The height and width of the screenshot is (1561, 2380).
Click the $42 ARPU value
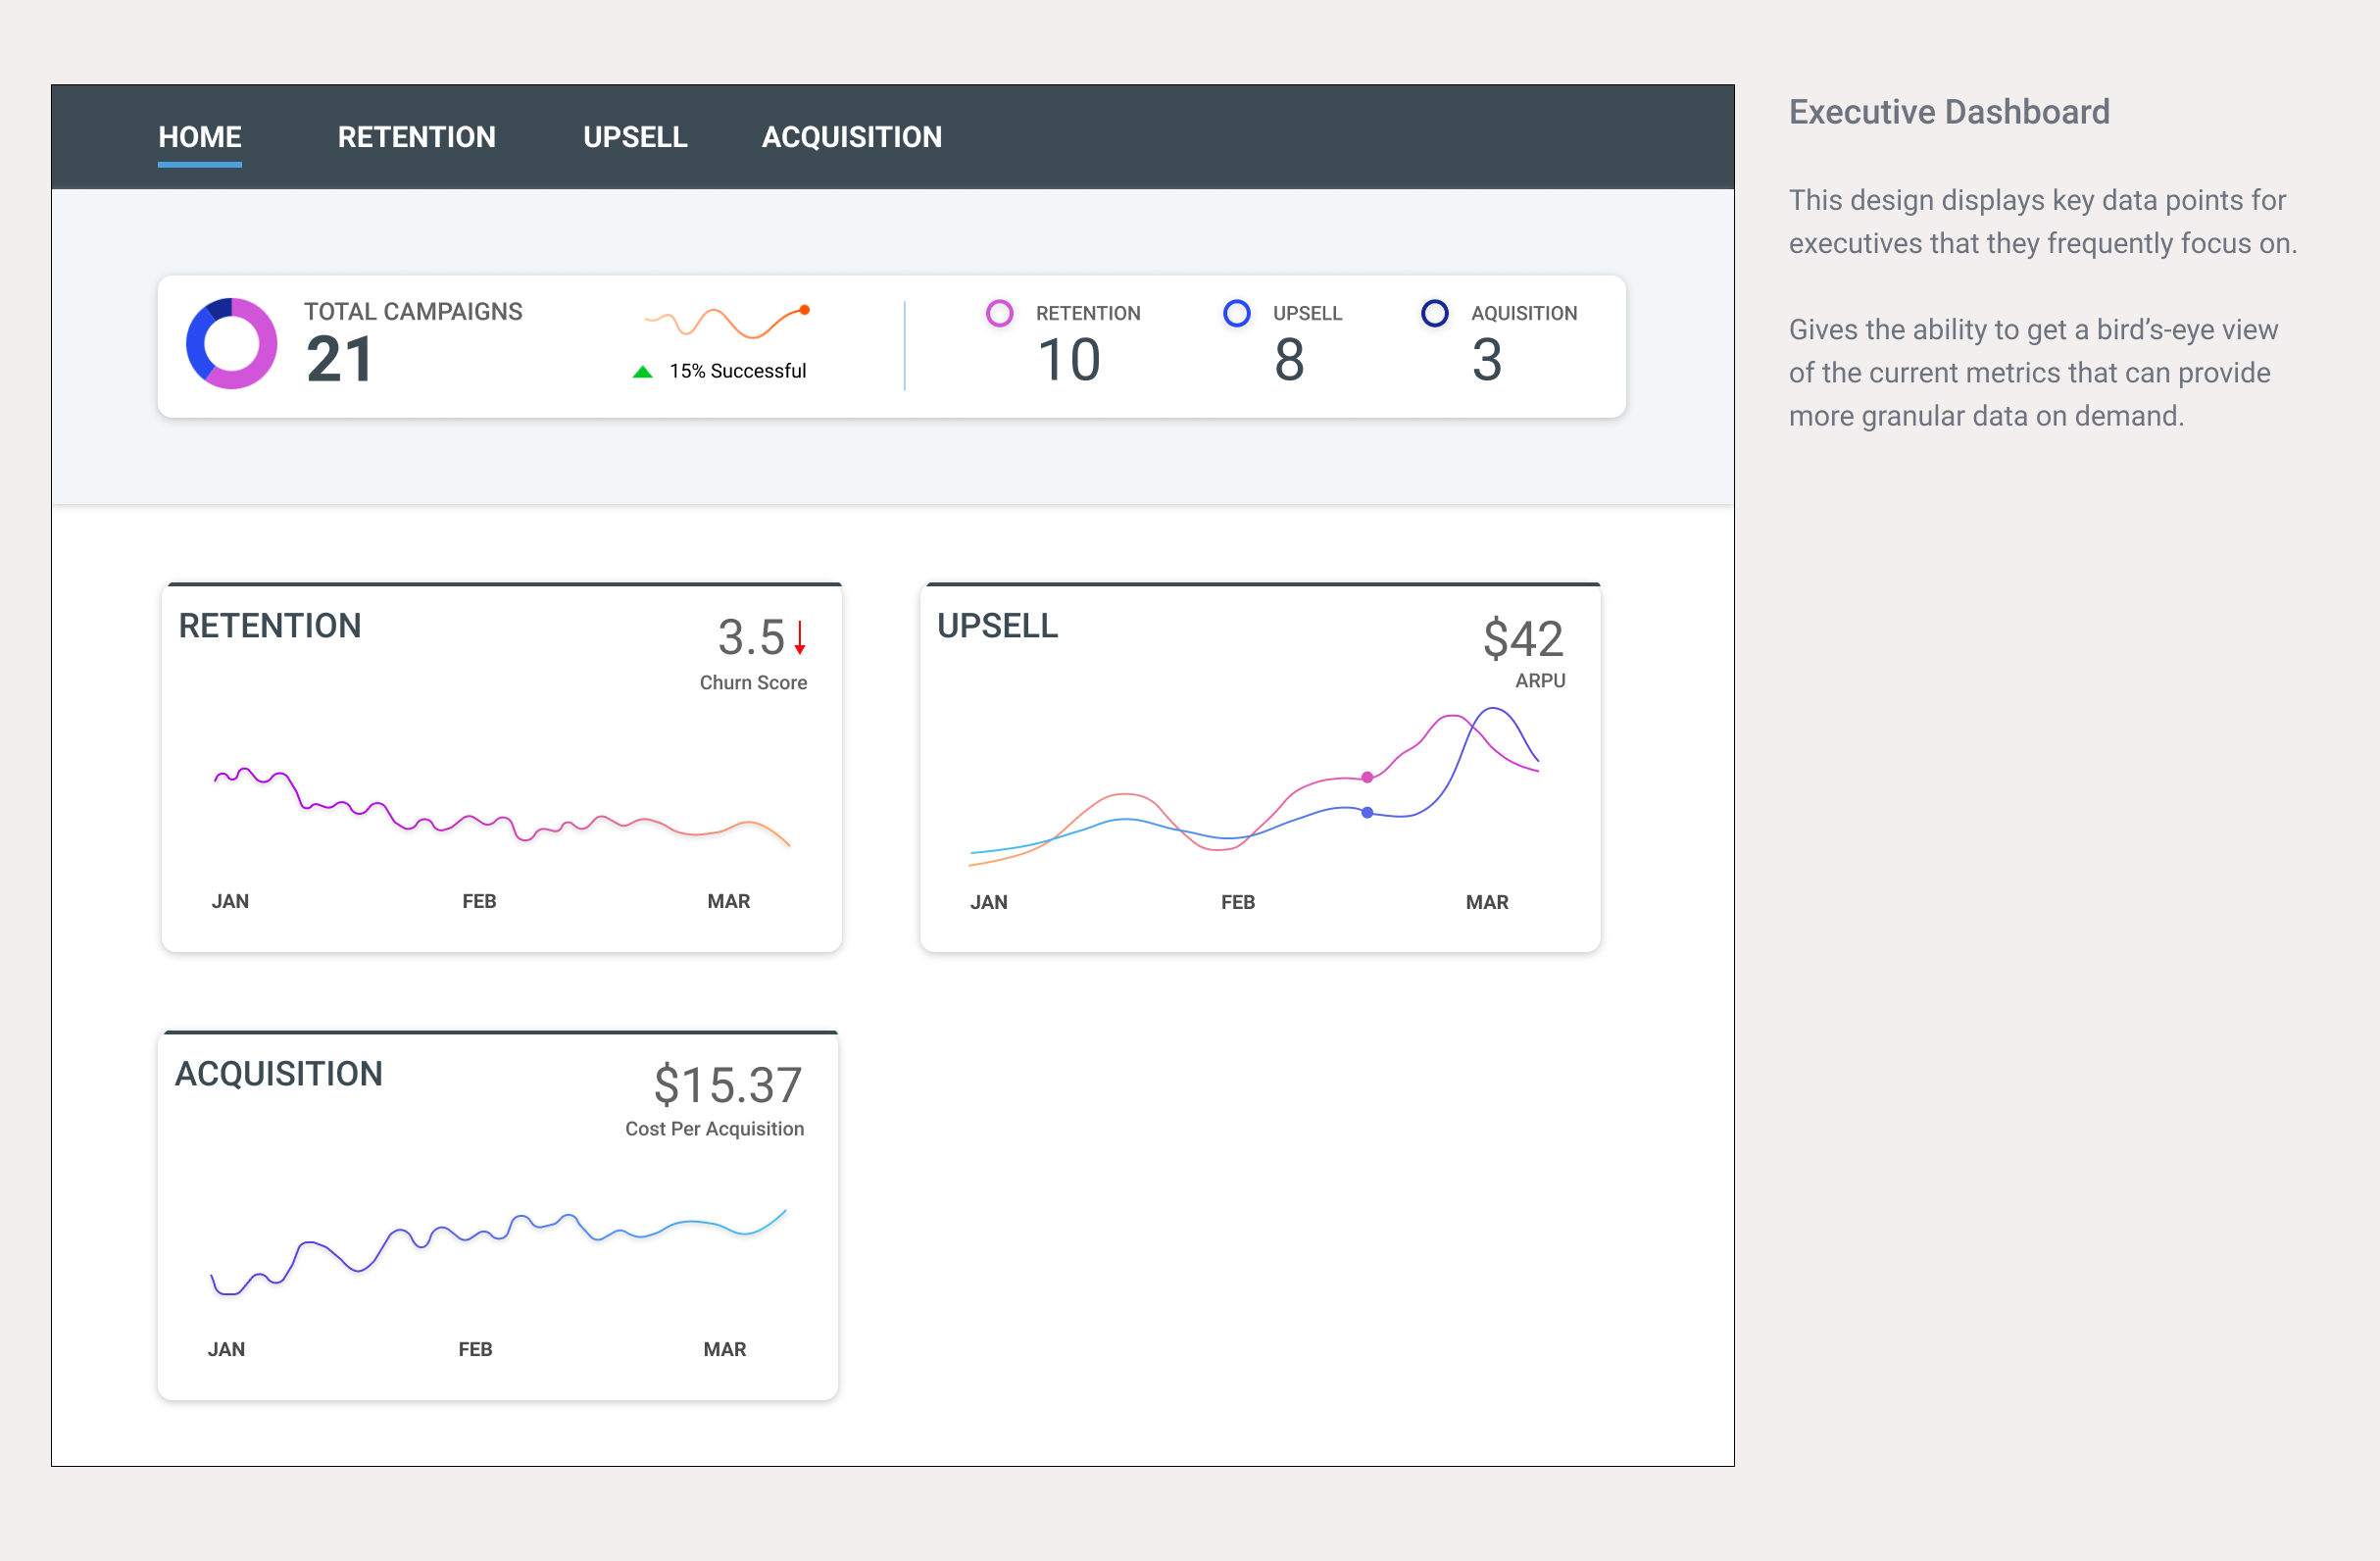[1523, 638]
